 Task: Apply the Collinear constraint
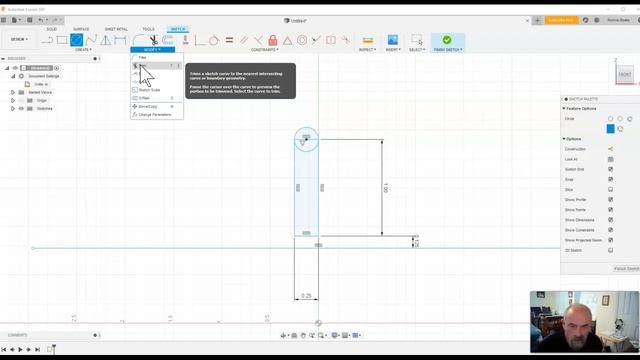click(316, 40)
